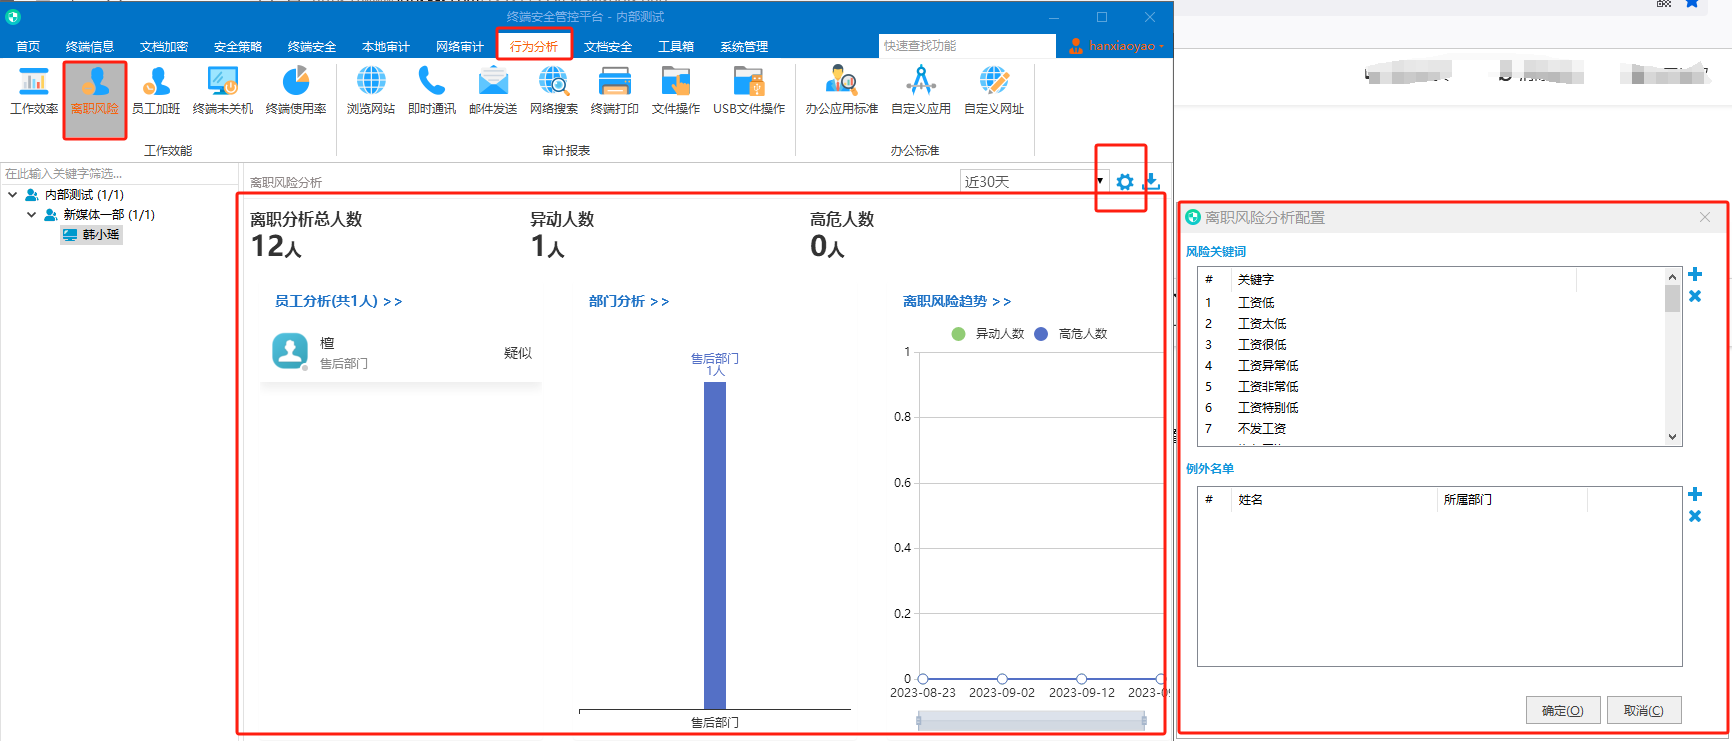Open the 浏览网站 audit report
The image size is (1732, 741).
tap(371, 90)
